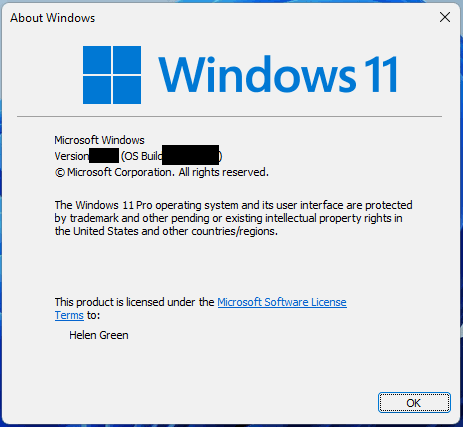Click the Windows 11 wordmark text
The height and width of the screenshot is (427, 463).
click(278, 74)
